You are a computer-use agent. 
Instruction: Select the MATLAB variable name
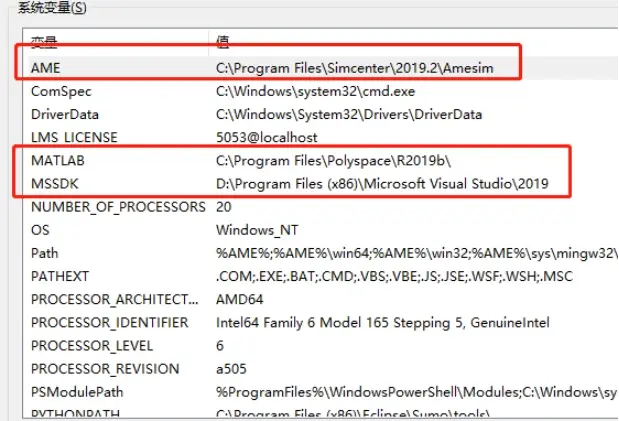[58, 161]
